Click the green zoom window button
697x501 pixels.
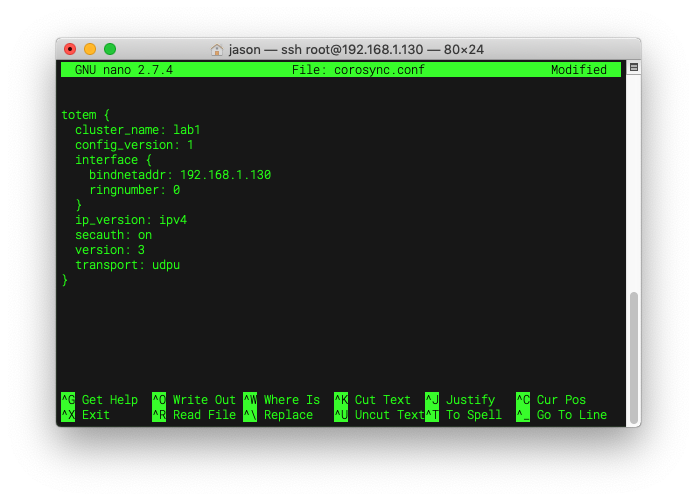(x=110, y=49)
